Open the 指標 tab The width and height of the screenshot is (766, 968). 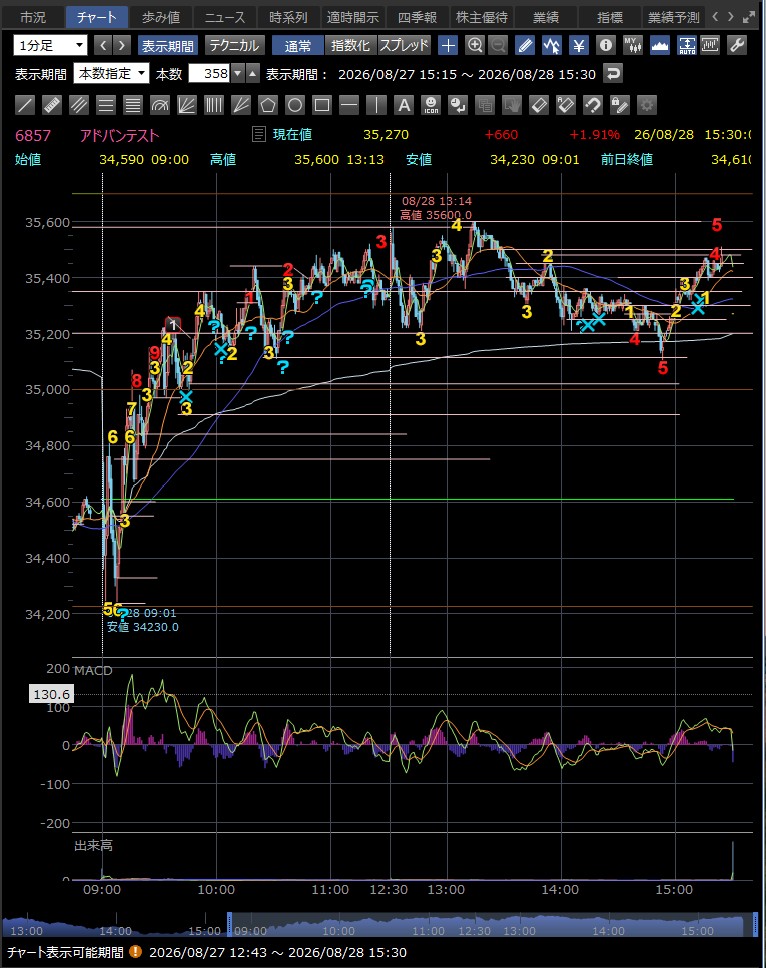[x=610, y=17]
